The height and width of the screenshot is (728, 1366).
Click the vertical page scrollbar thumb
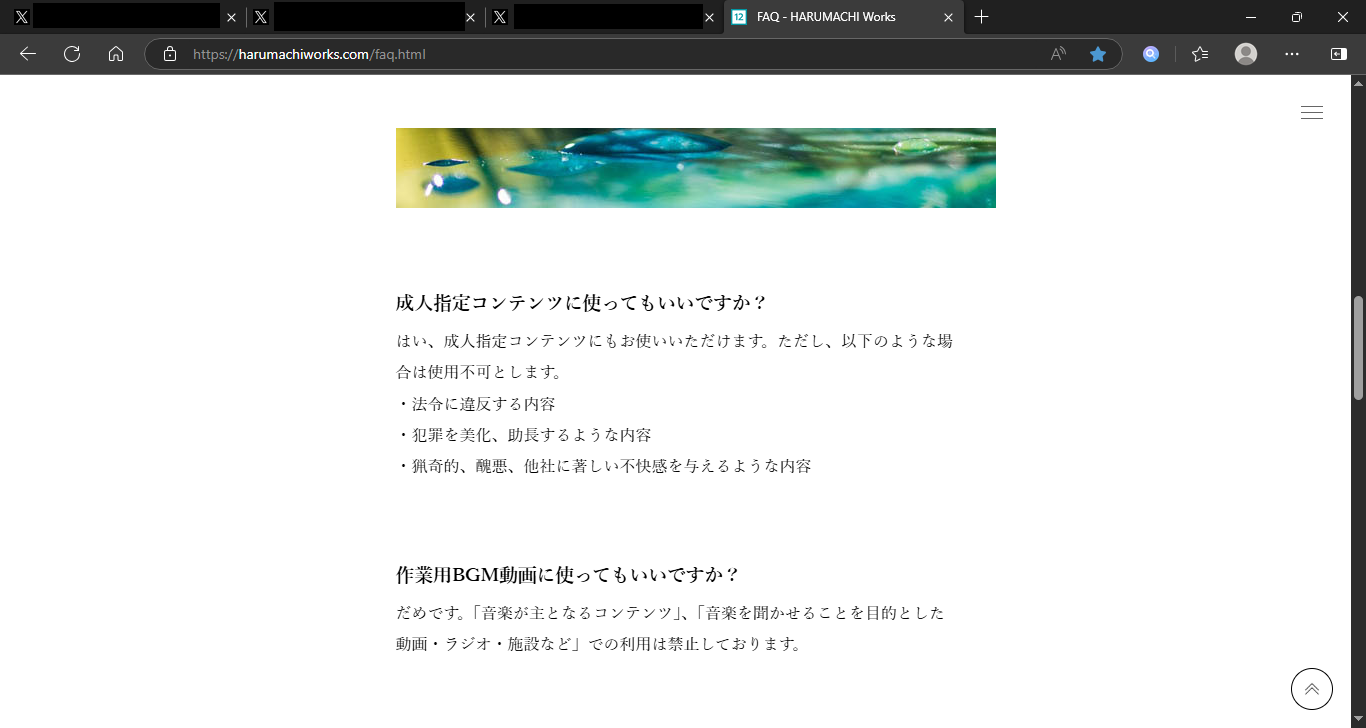(1358, 348)
